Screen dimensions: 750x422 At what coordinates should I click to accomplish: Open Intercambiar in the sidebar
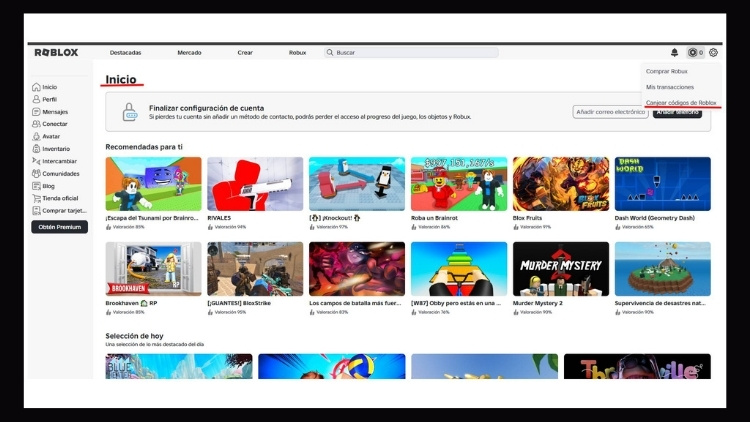click(59, 161)
